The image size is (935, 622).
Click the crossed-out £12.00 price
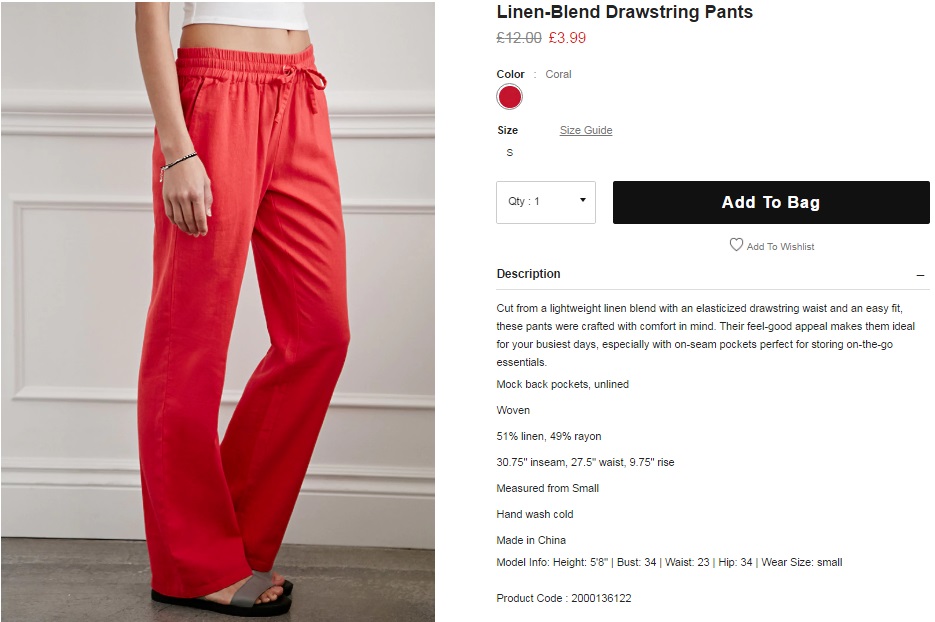tap(519, 38)
